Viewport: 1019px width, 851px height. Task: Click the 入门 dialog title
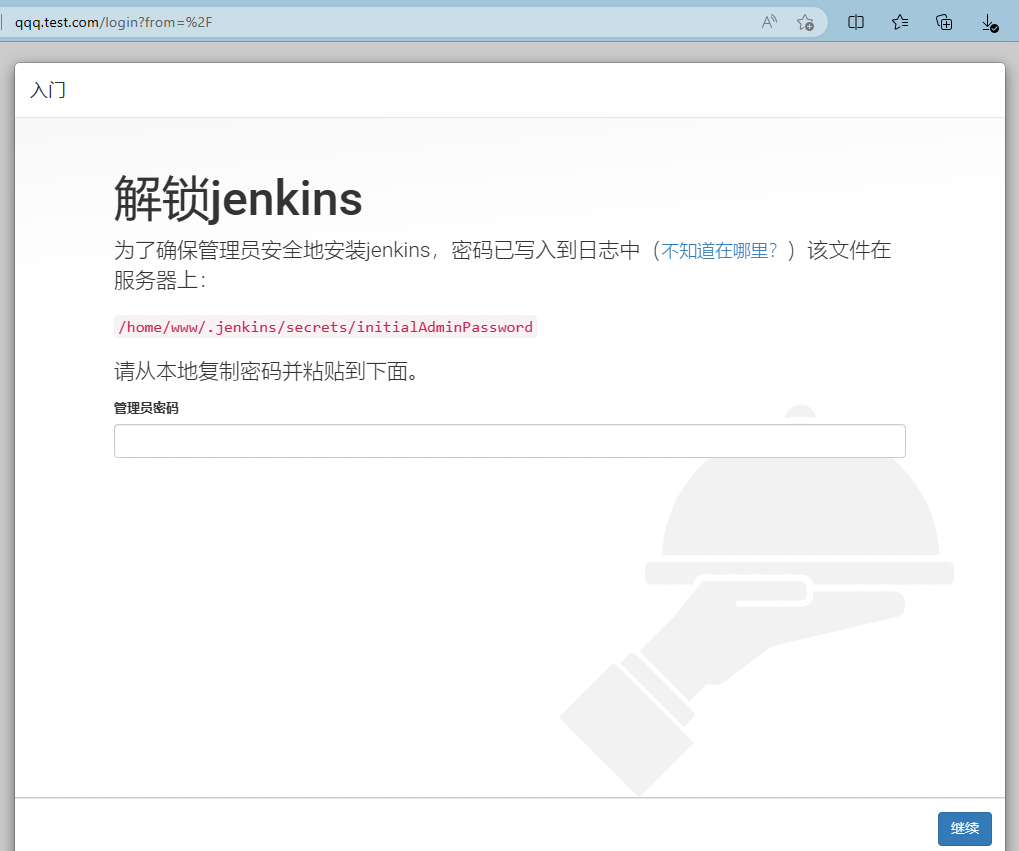tap(48, 90)
